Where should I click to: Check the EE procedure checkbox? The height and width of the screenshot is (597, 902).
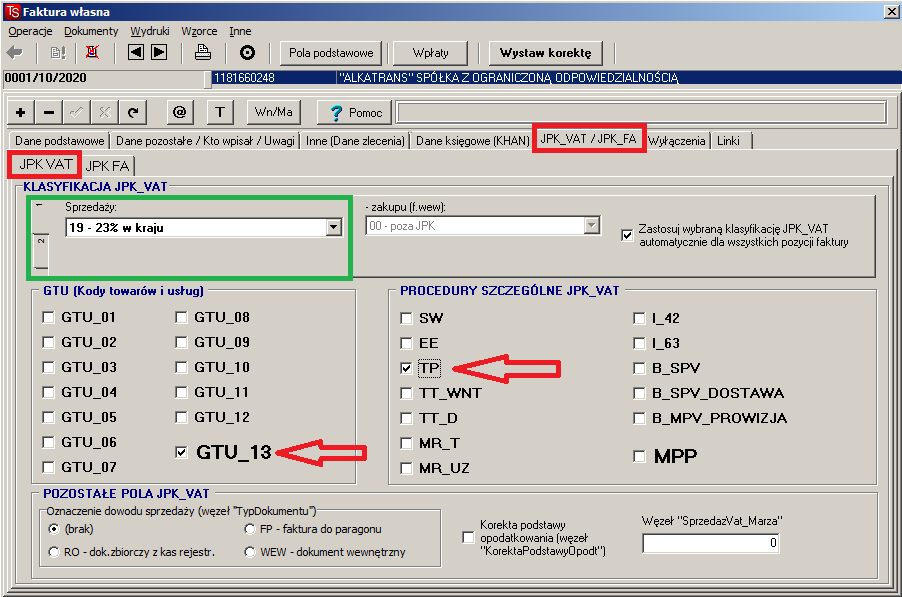click(406, 343)
